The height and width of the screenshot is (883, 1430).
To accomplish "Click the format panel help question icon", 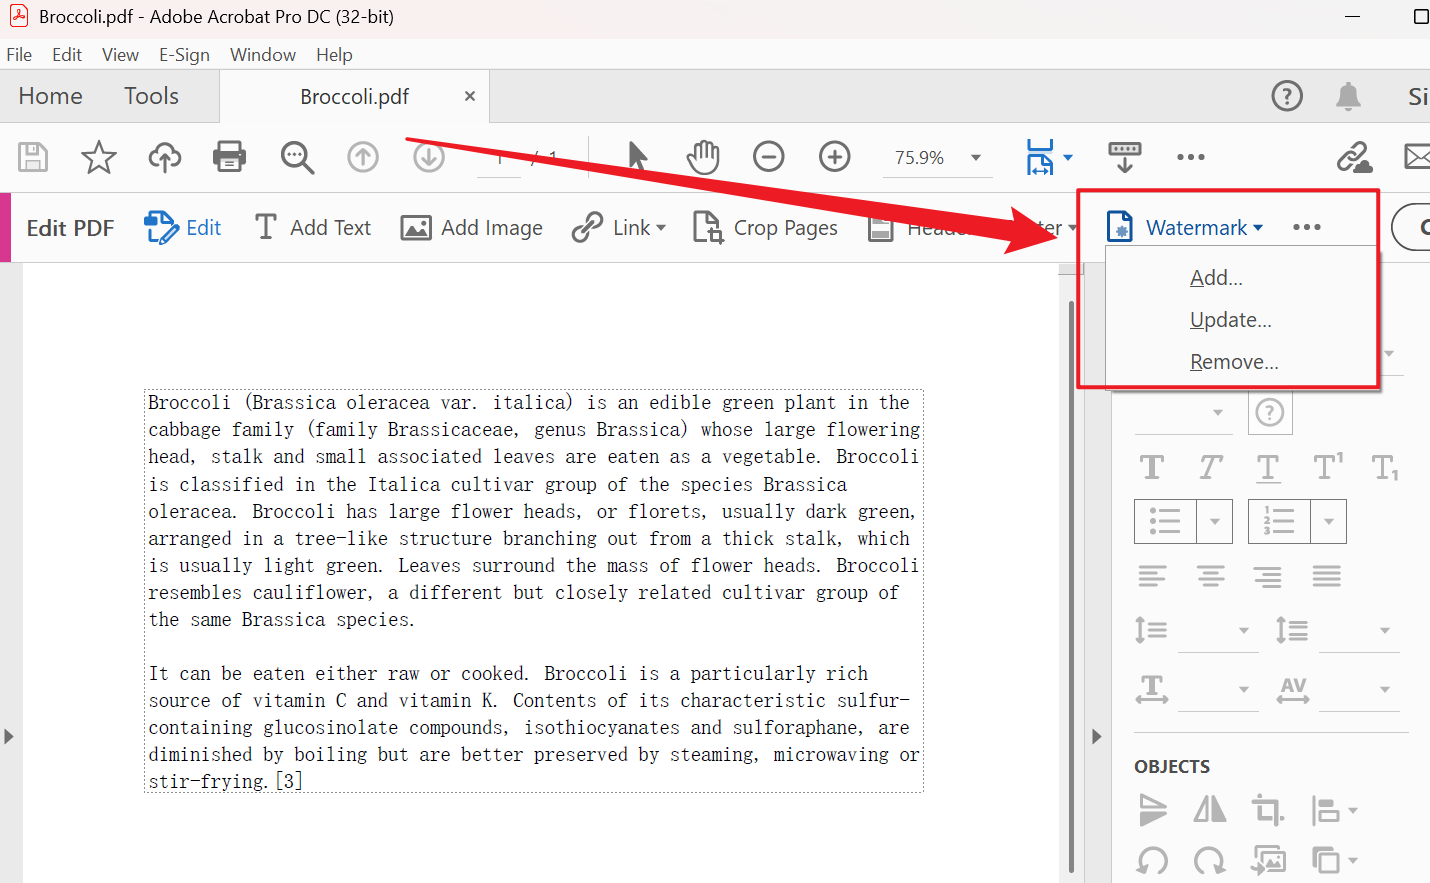I will point(1270,412).
